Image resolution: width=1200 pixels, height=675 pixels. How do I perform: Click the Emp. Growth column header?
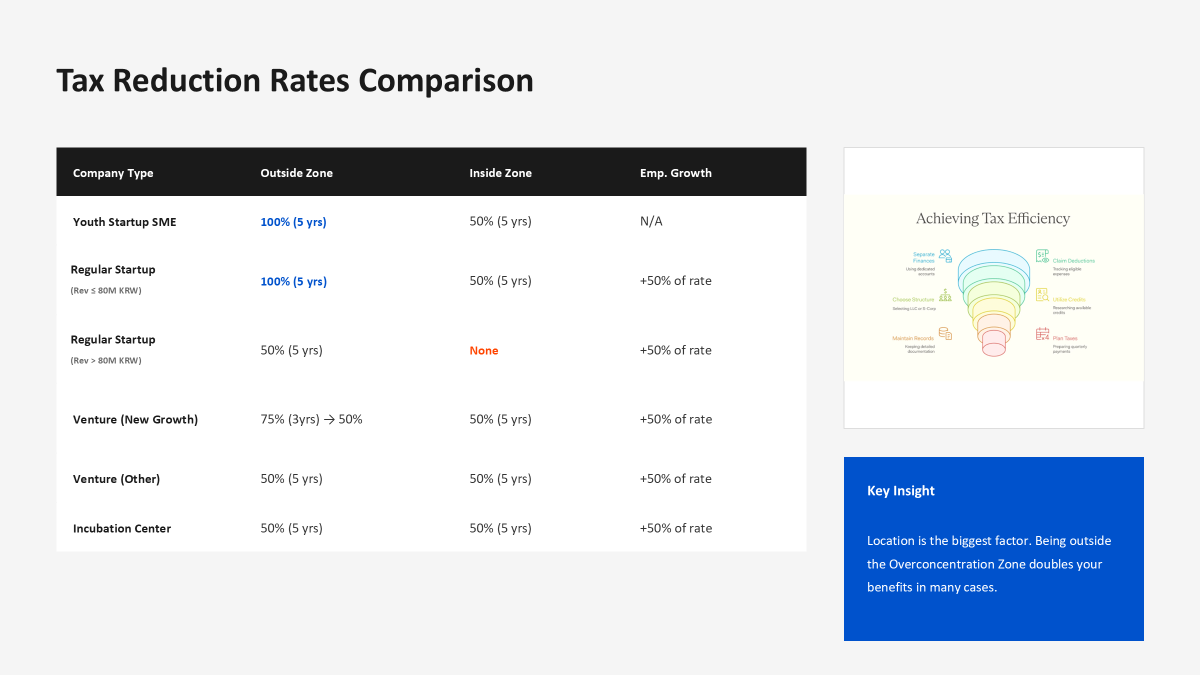pyautogui.click(x=675, y=173)
